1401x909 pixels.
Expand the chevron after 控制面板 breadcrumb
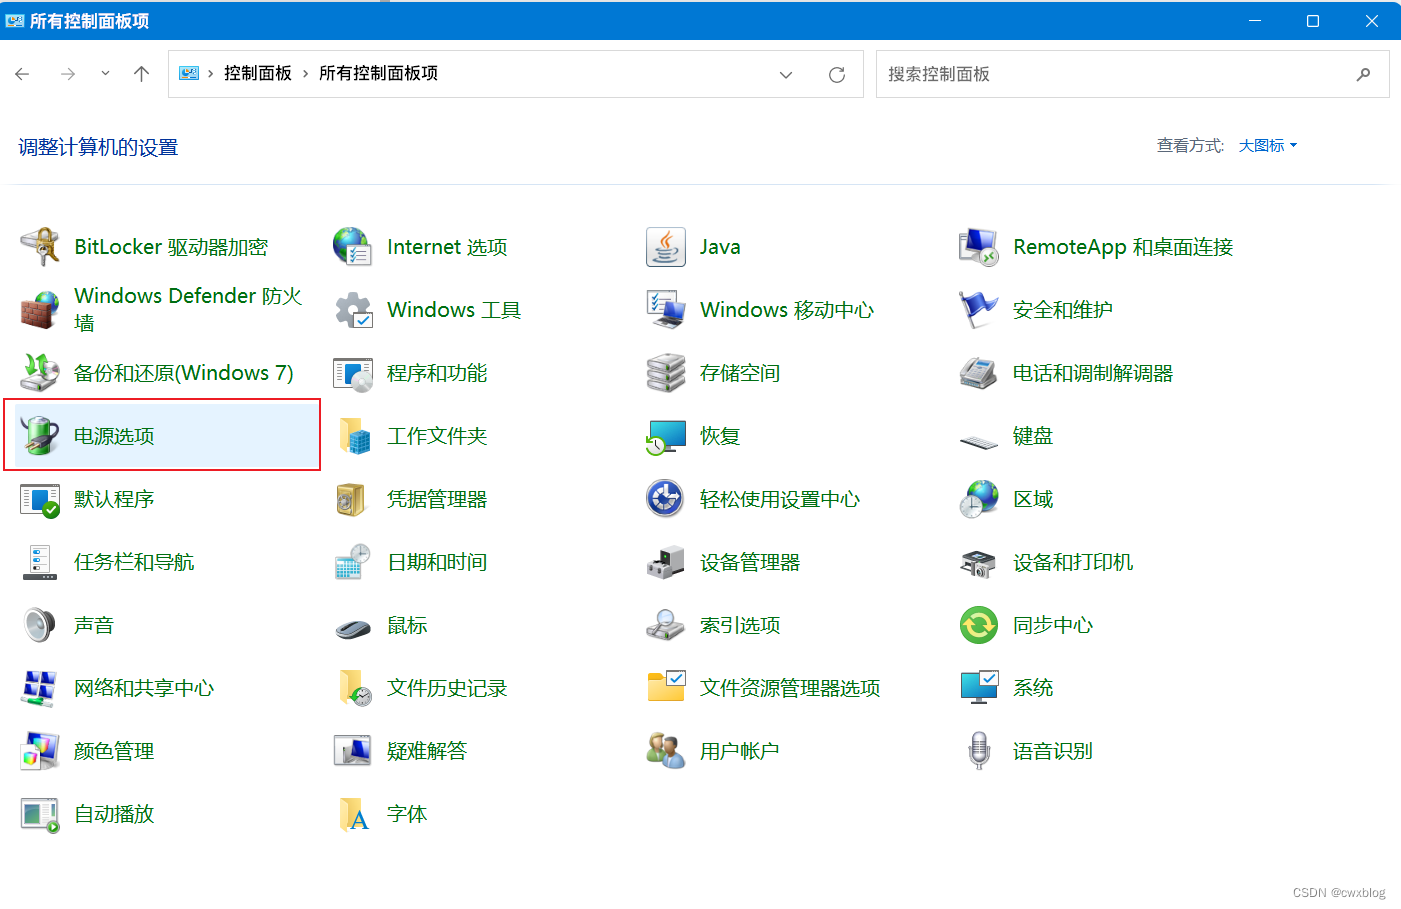(305, 74)
